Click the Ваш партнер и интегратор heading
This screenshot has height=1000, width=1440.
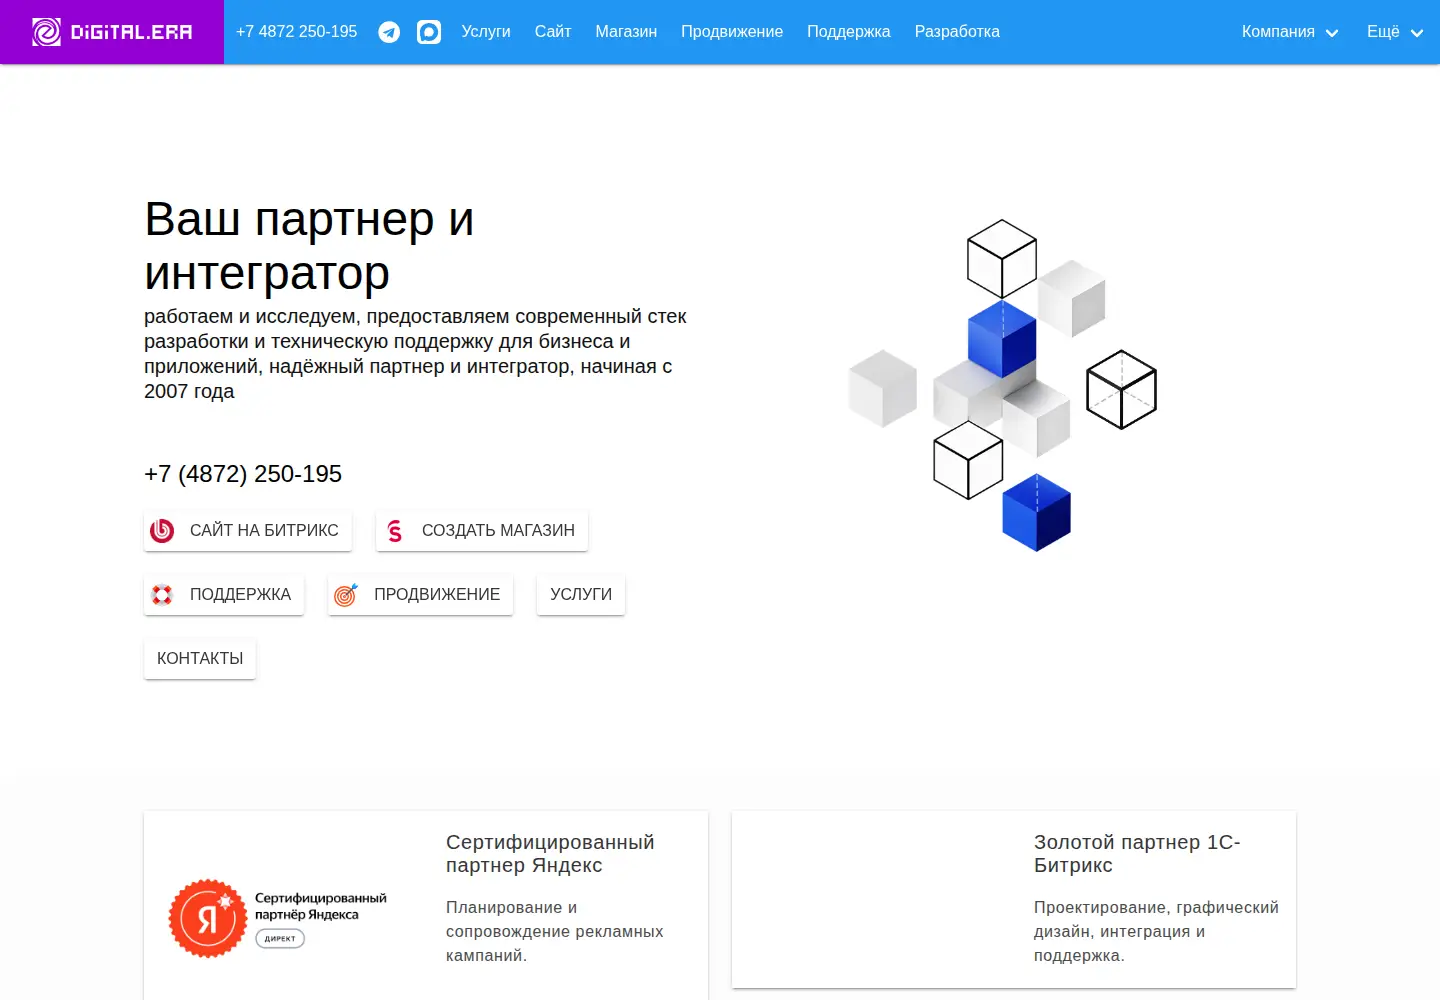pos(309,246)
